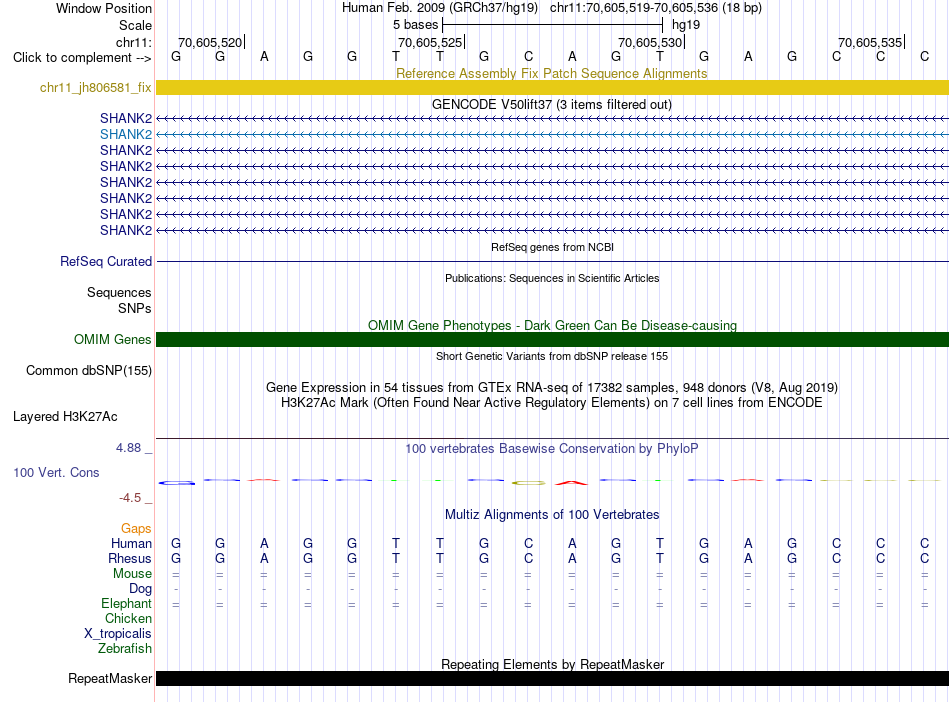Click the last SHANK2 transcript arrow line

point(552,230)
